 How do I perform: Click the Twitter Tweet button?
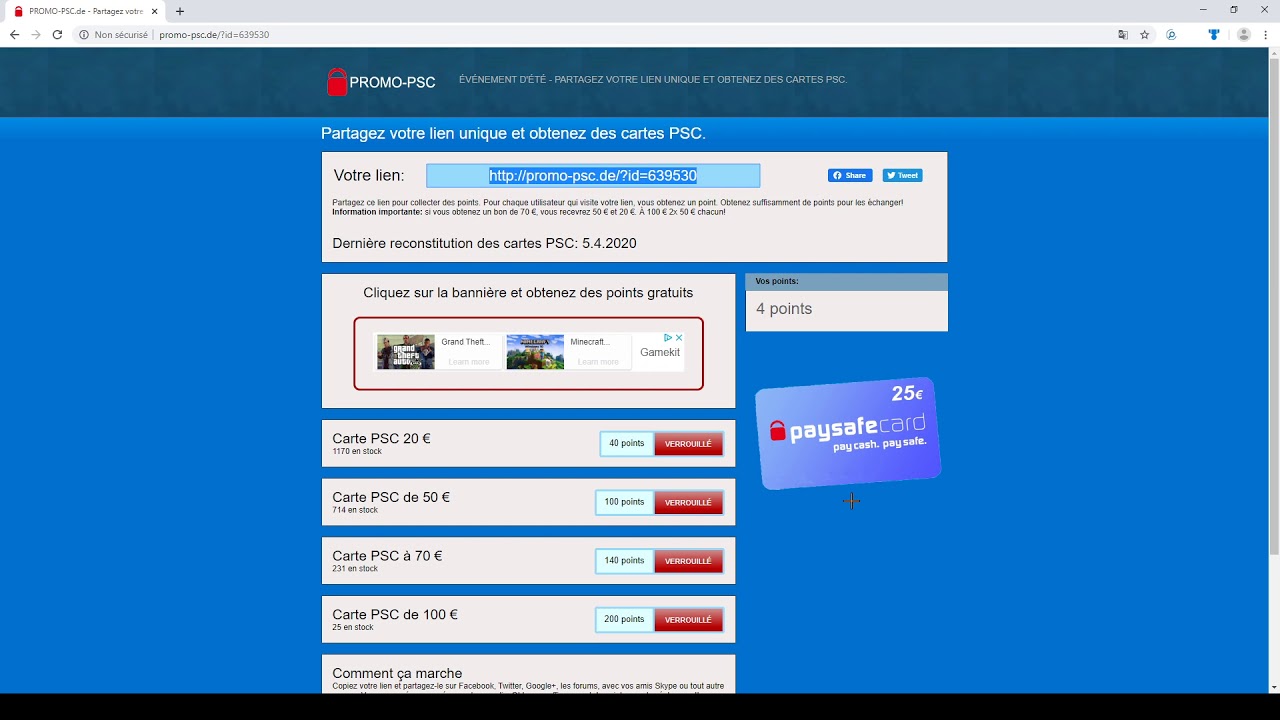[x=902, y=175]
